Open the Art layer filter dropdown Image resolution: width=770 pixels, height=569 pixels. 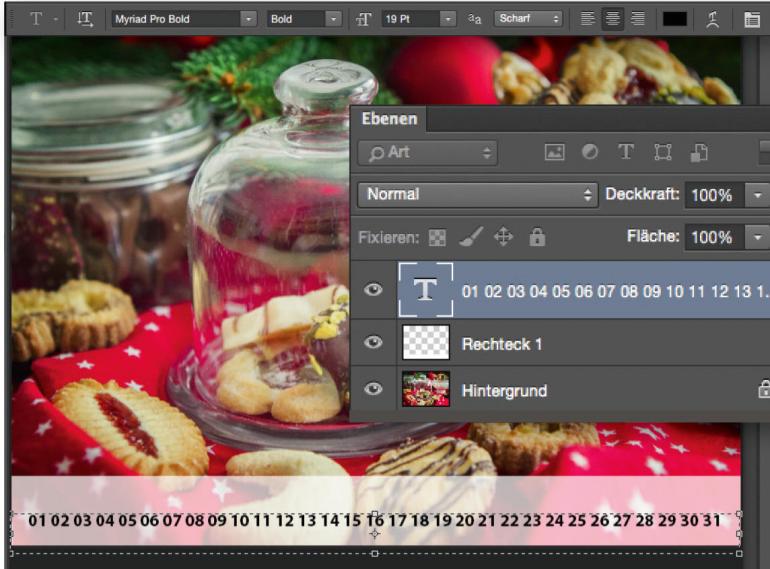click(427, 153)
